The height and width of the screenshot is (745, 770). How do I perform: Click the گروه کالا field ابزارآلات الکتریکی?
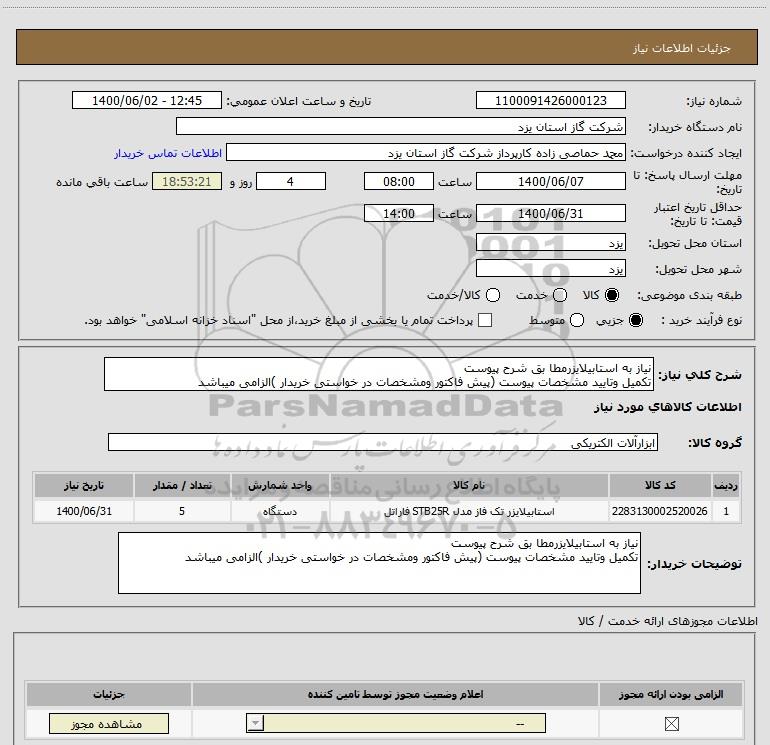coord(383,442)
